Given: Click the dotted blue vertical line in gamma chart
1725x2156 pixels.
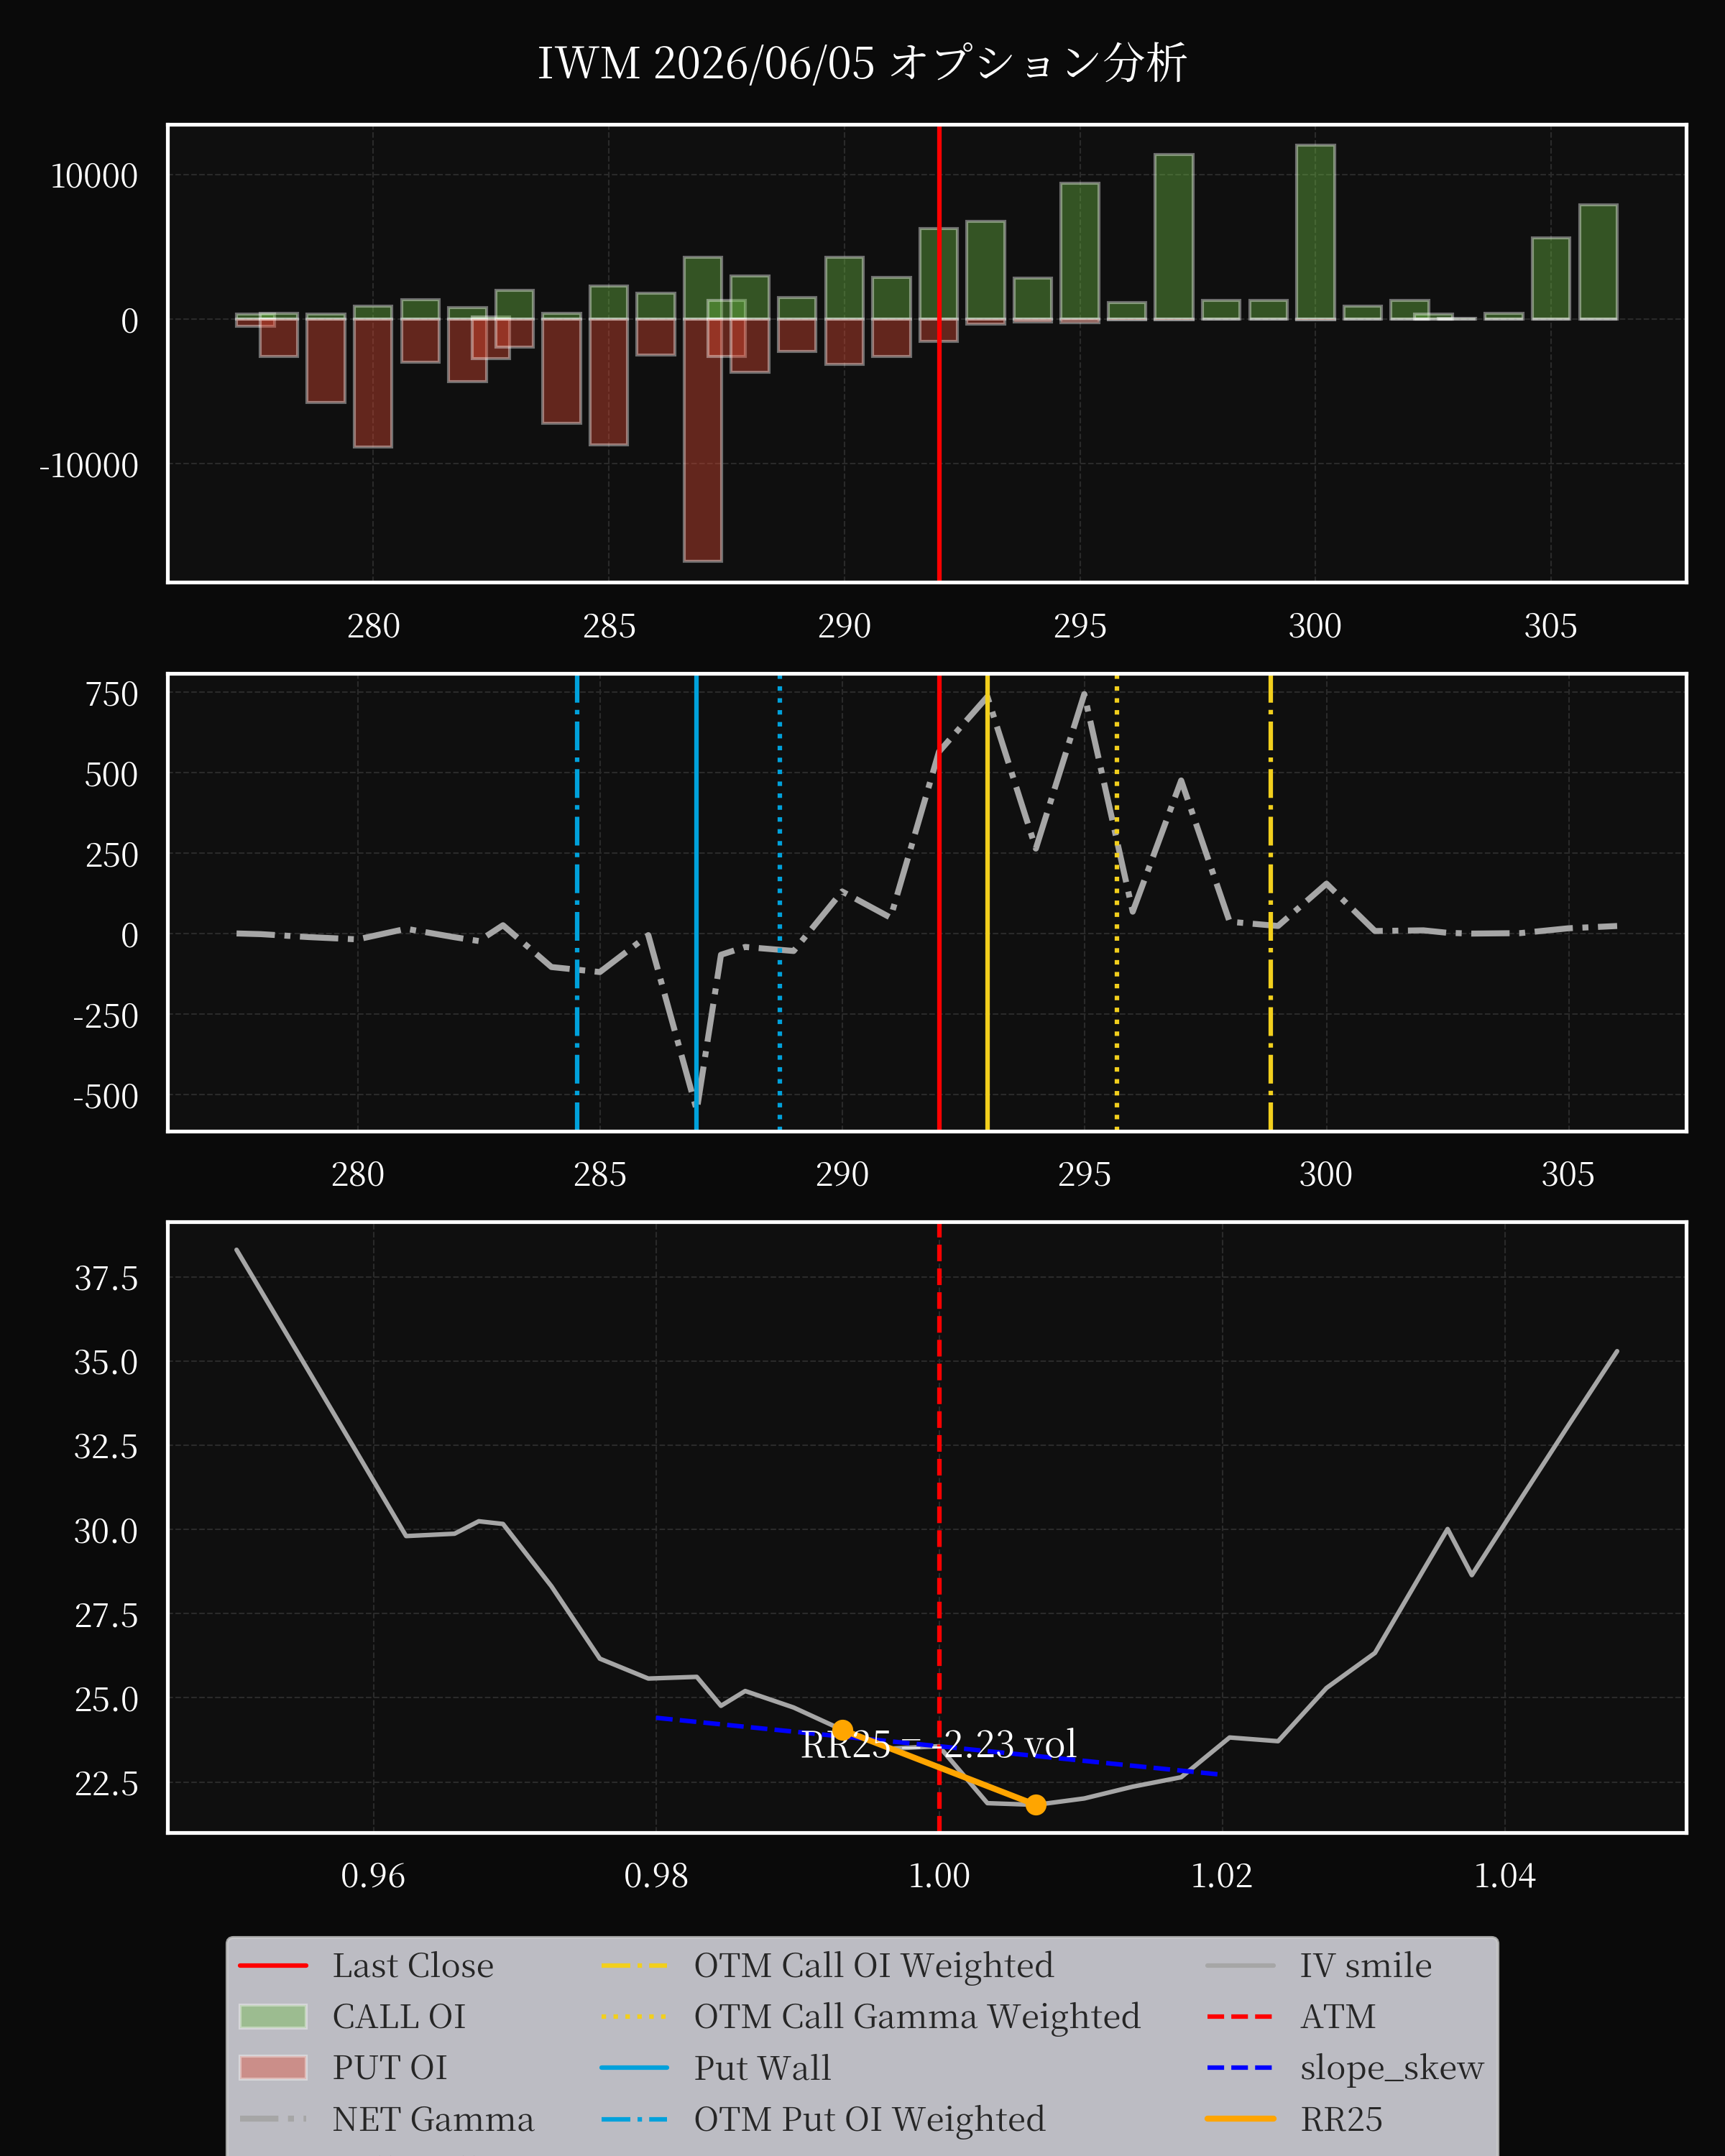Looking at the screenshot, I should pyautogui.click(x=780, y=903).
